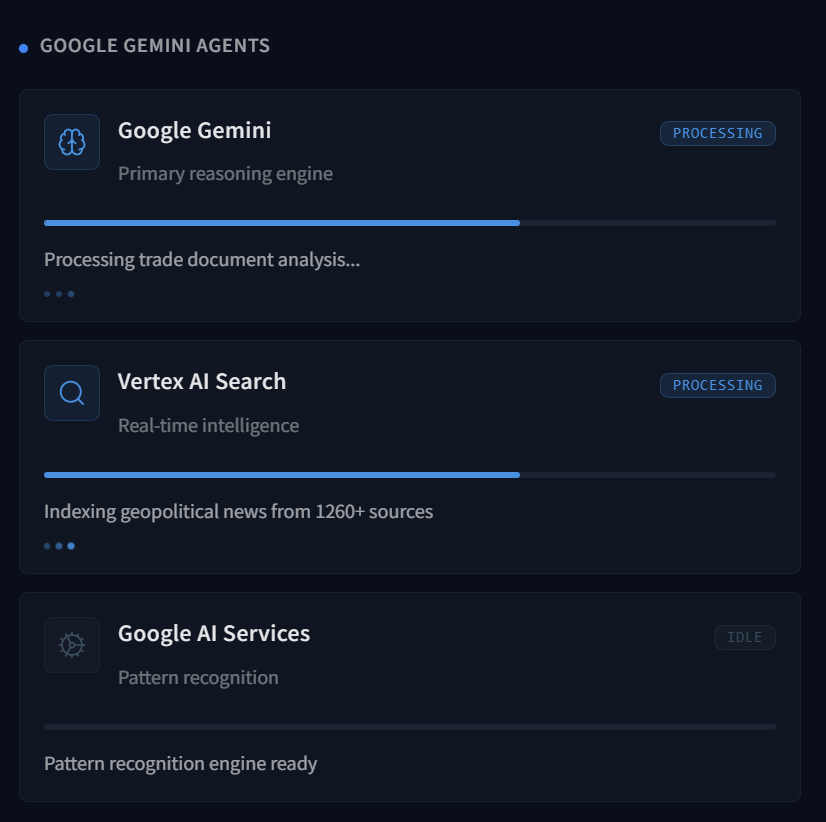Click the loading dots under trade document analysis

tap(59, 294)
